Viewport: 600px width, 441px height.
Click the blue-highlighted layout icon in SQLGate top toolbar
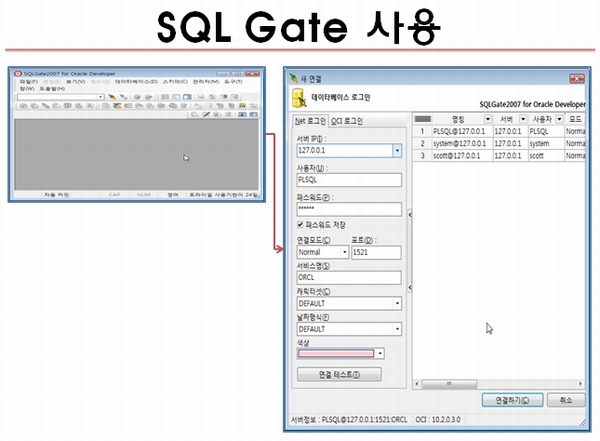pyautogui.click(x=187, y=97)
